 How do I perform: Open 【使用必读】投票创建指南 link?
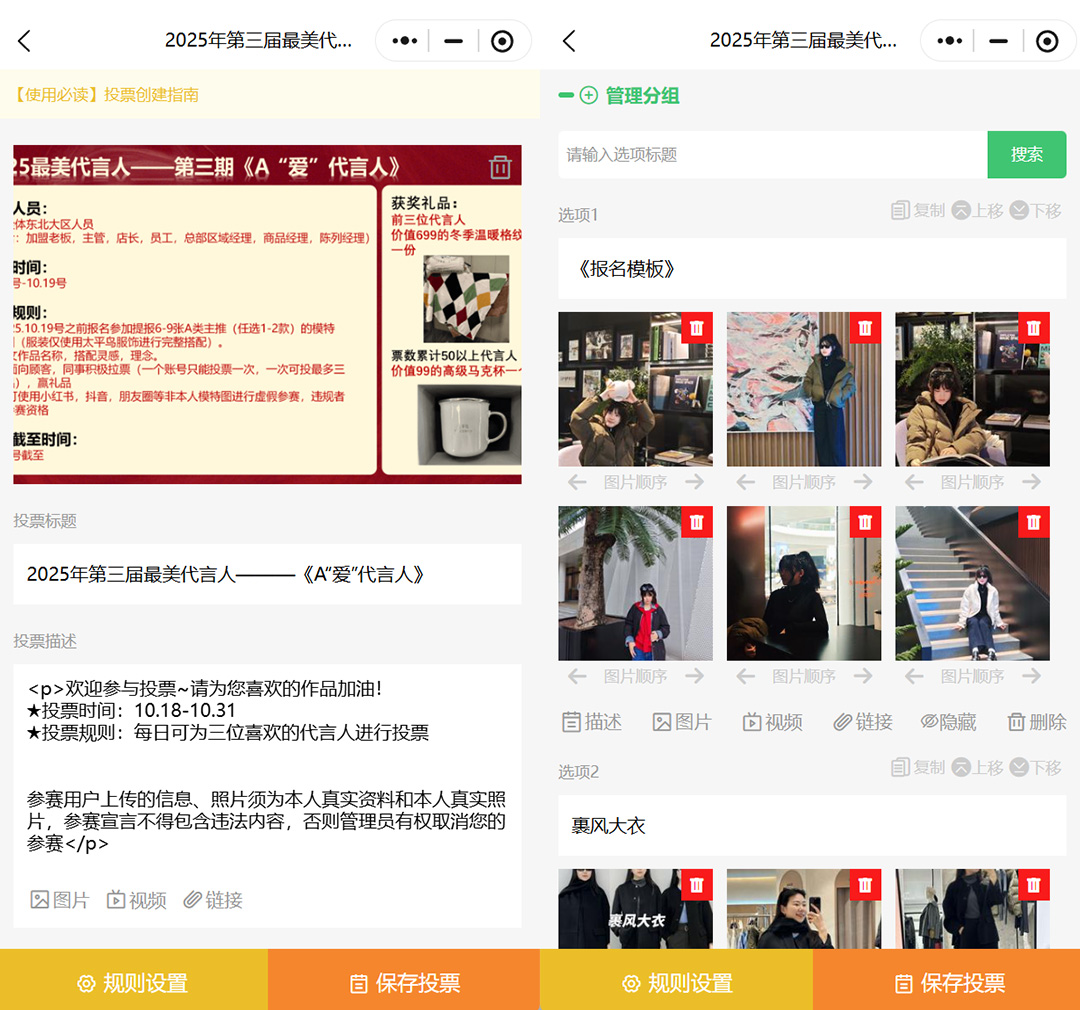(x=106, y=95)
